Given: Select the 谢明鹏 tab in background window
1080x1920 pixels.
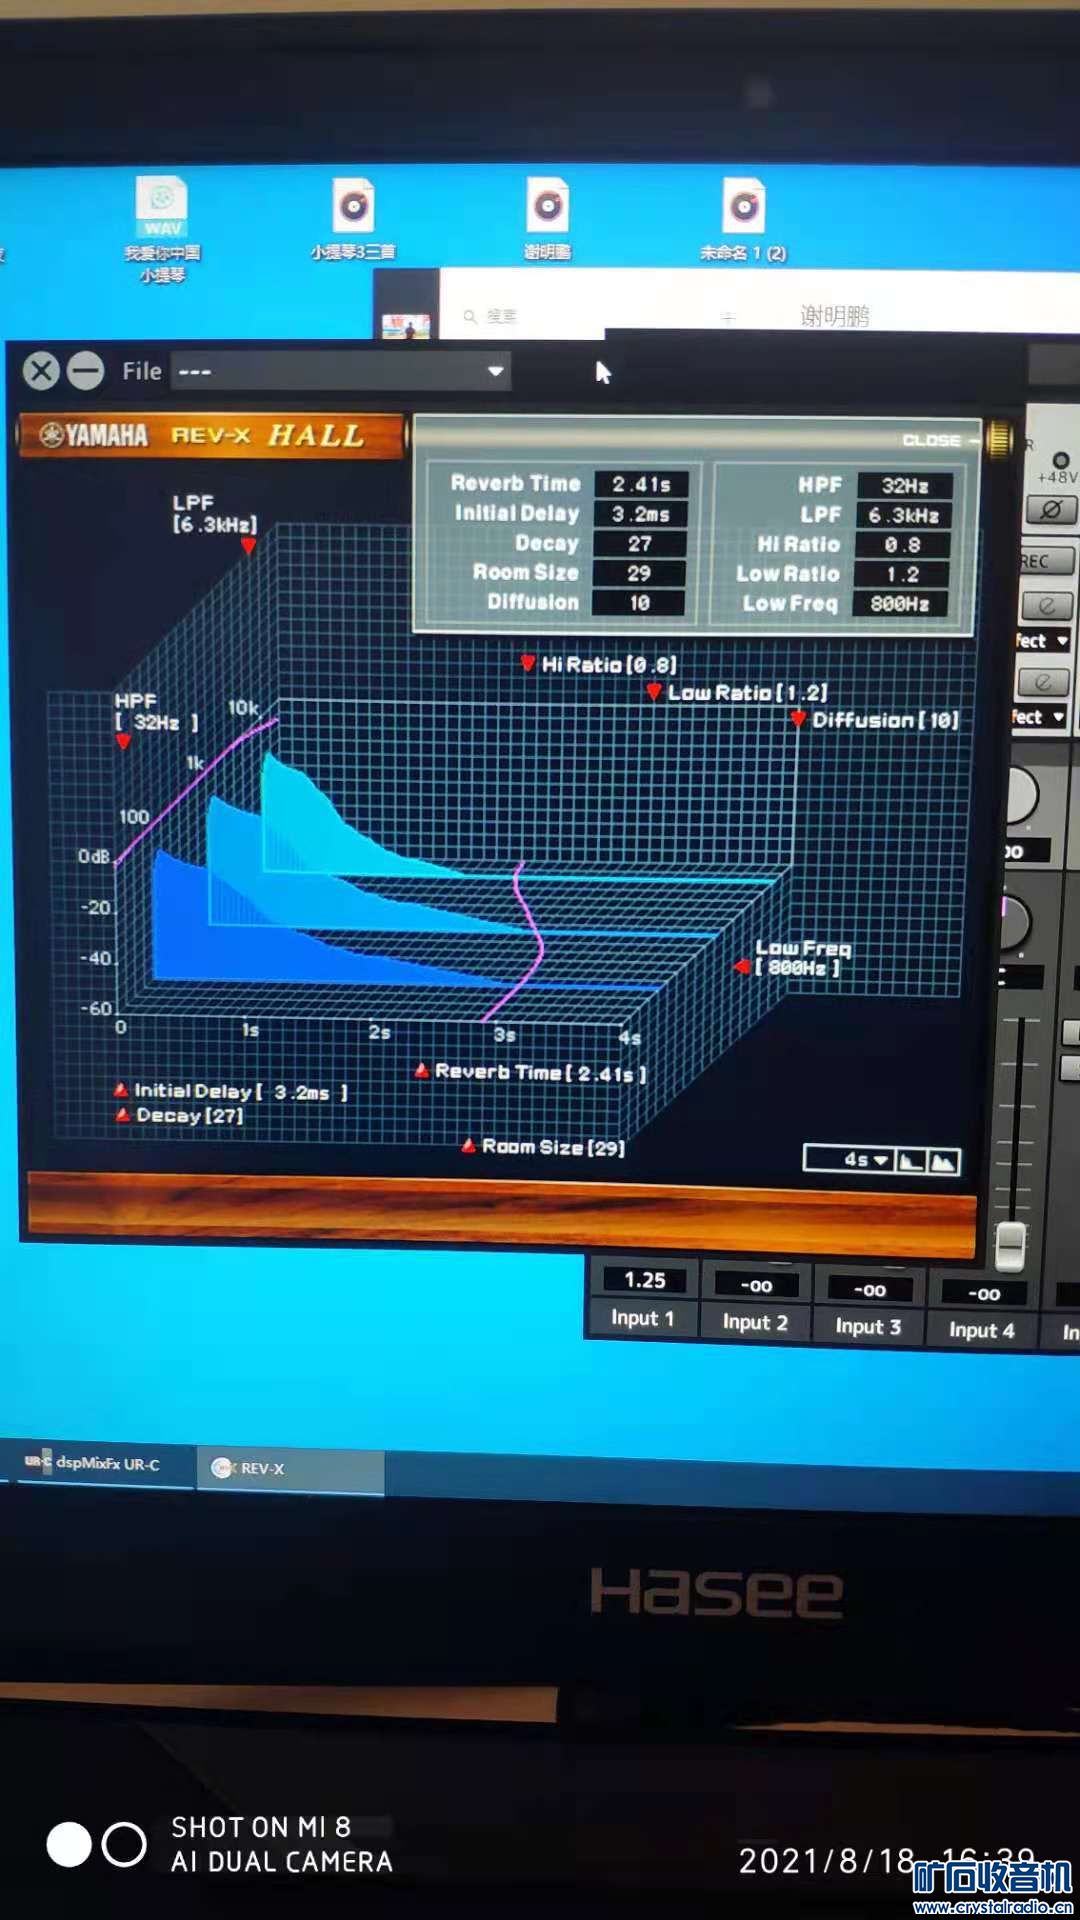Looking at the screenshot, I should pyautogui.click(x=834, y=316).
